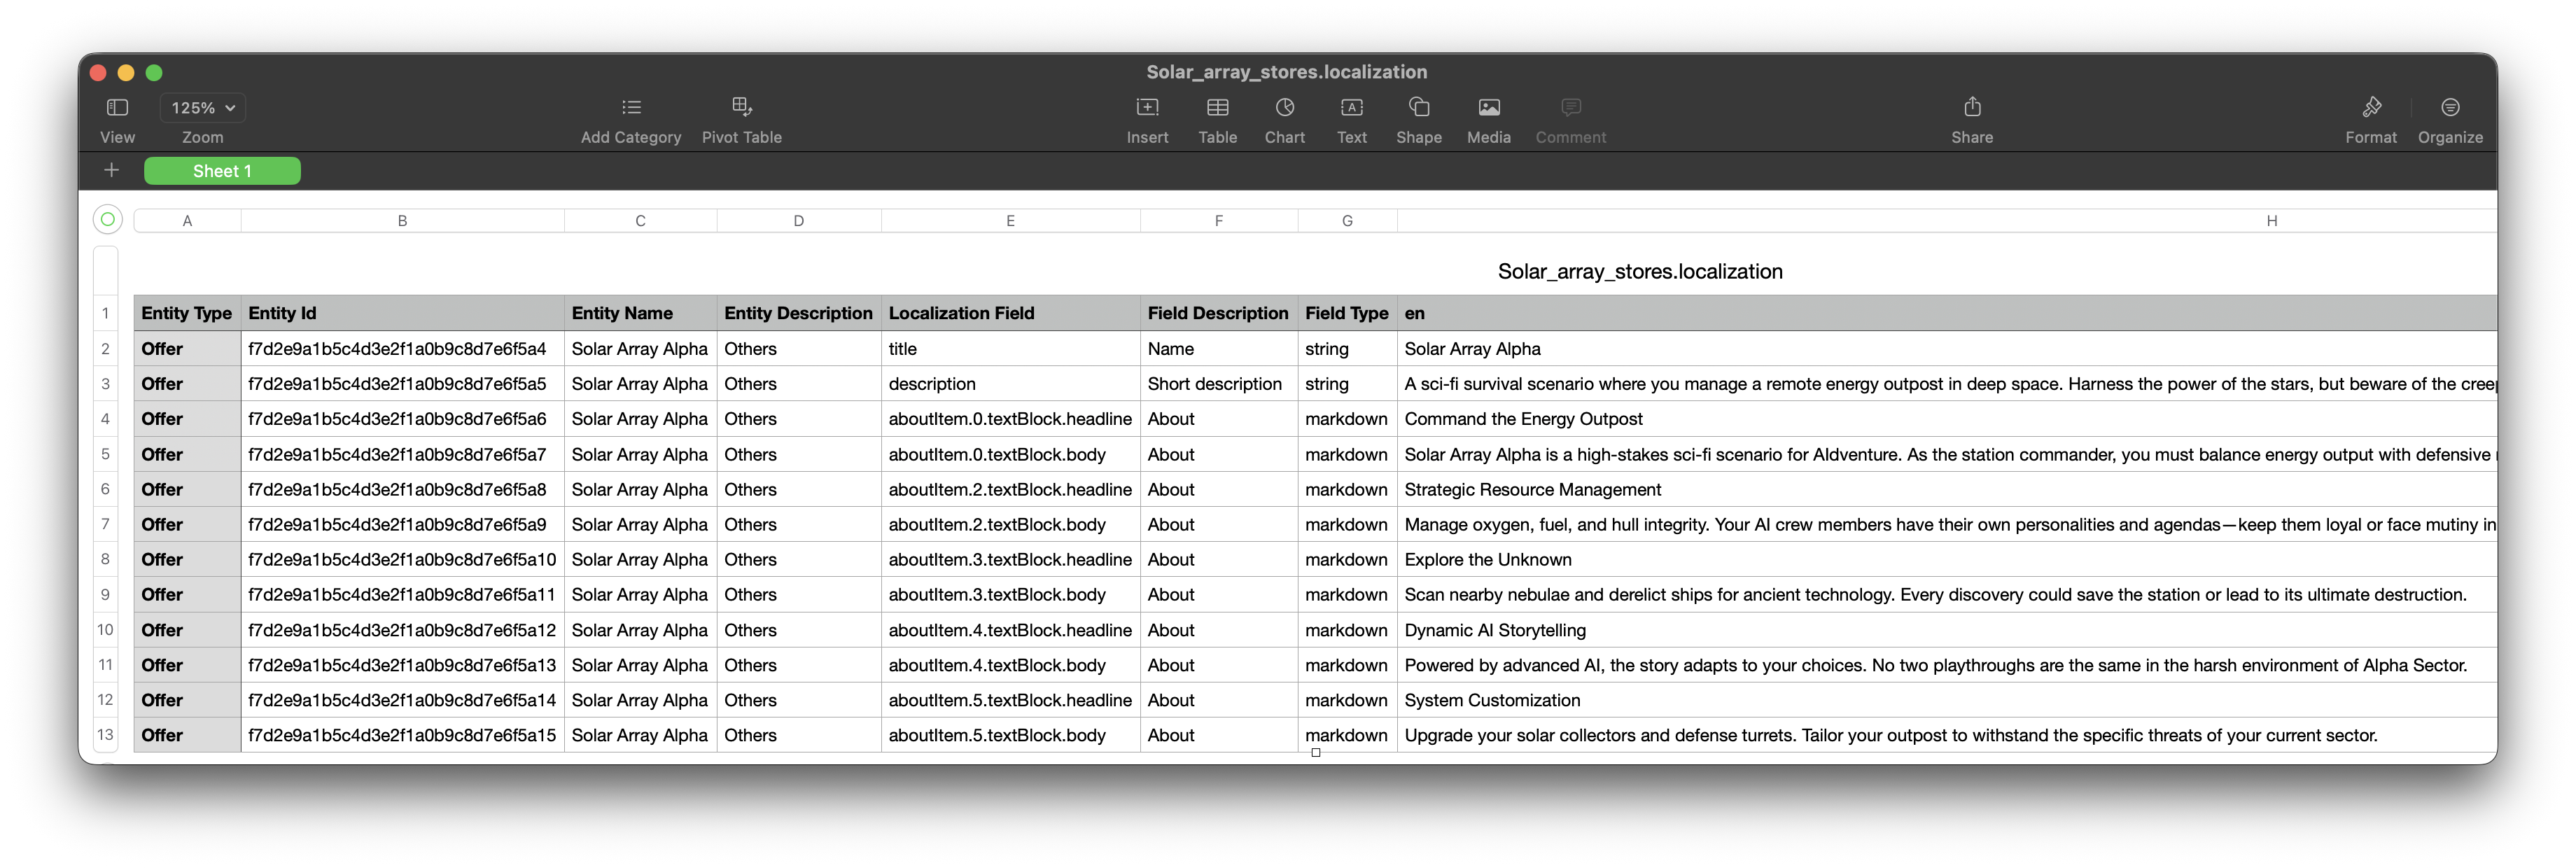Select aboutItem.5.textBlock.body cell
Image resolution: width=2576 pixels, height=868 pixels.
pos(1010,735)
